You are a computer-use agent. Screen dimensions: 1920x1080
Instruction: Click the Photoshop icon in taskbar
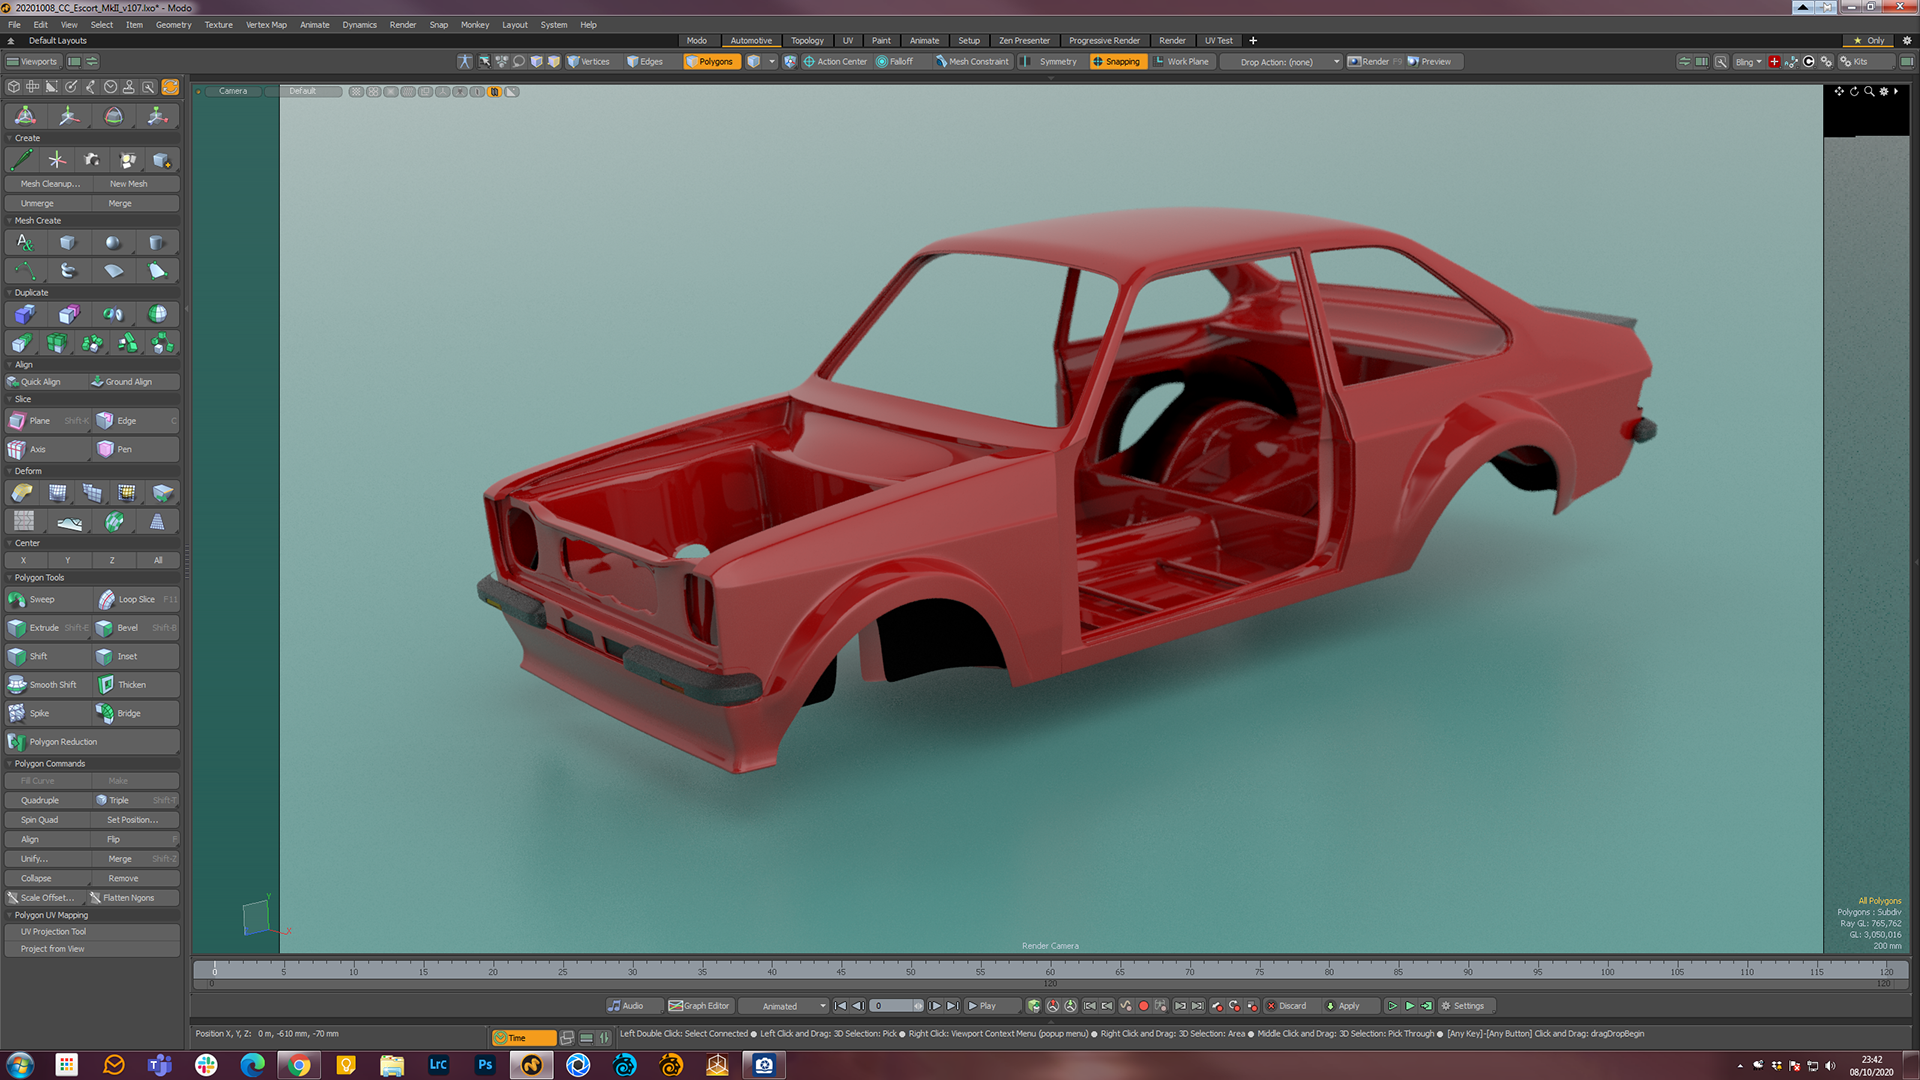pos(485,1065)
